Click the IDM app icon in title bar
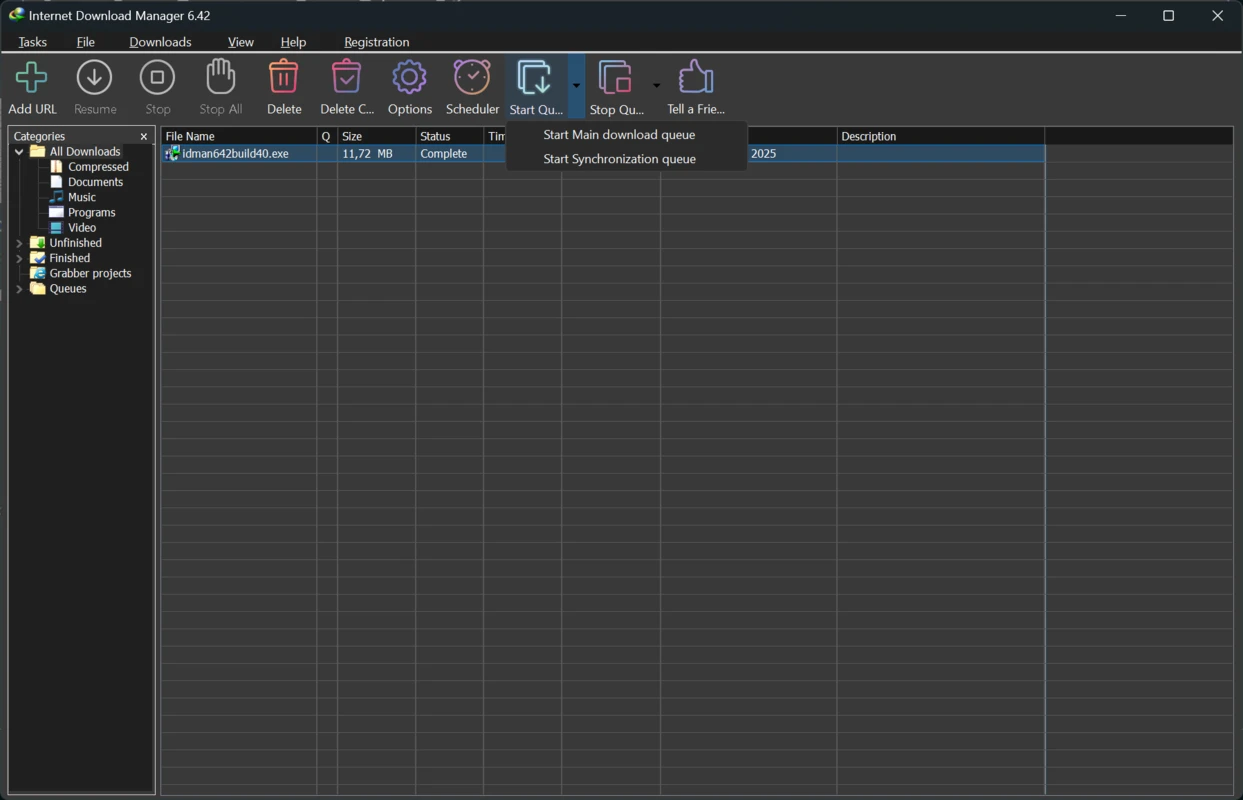1243x800 pixels. tap(16, 15)
